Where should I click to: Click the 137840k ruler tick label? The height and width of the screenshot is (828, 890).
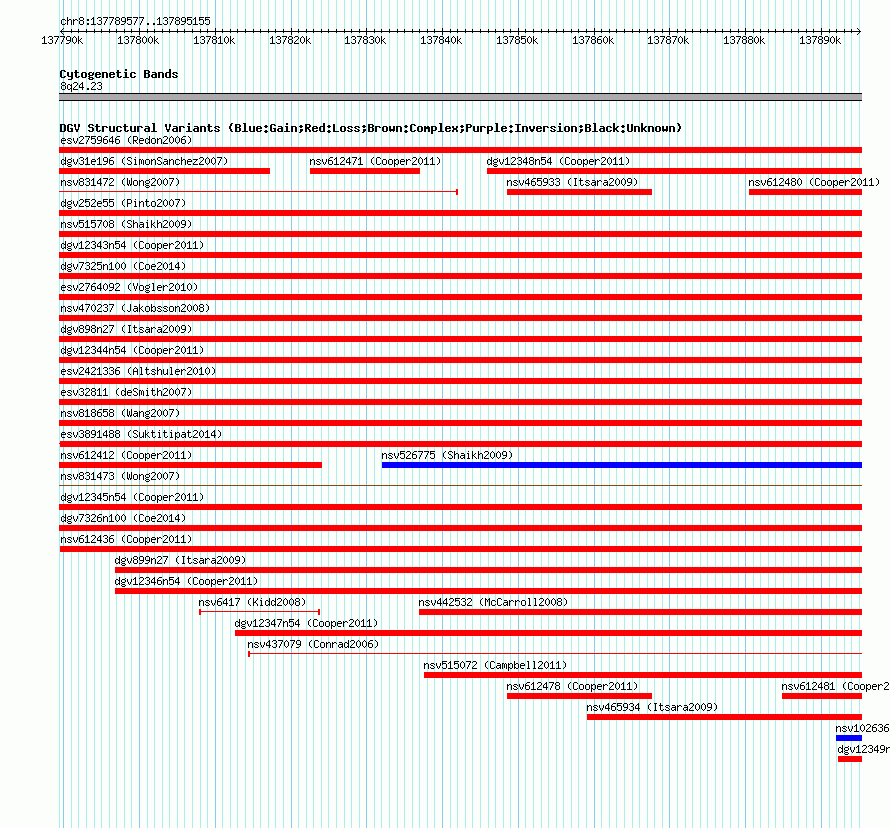(x=441, y=40)
